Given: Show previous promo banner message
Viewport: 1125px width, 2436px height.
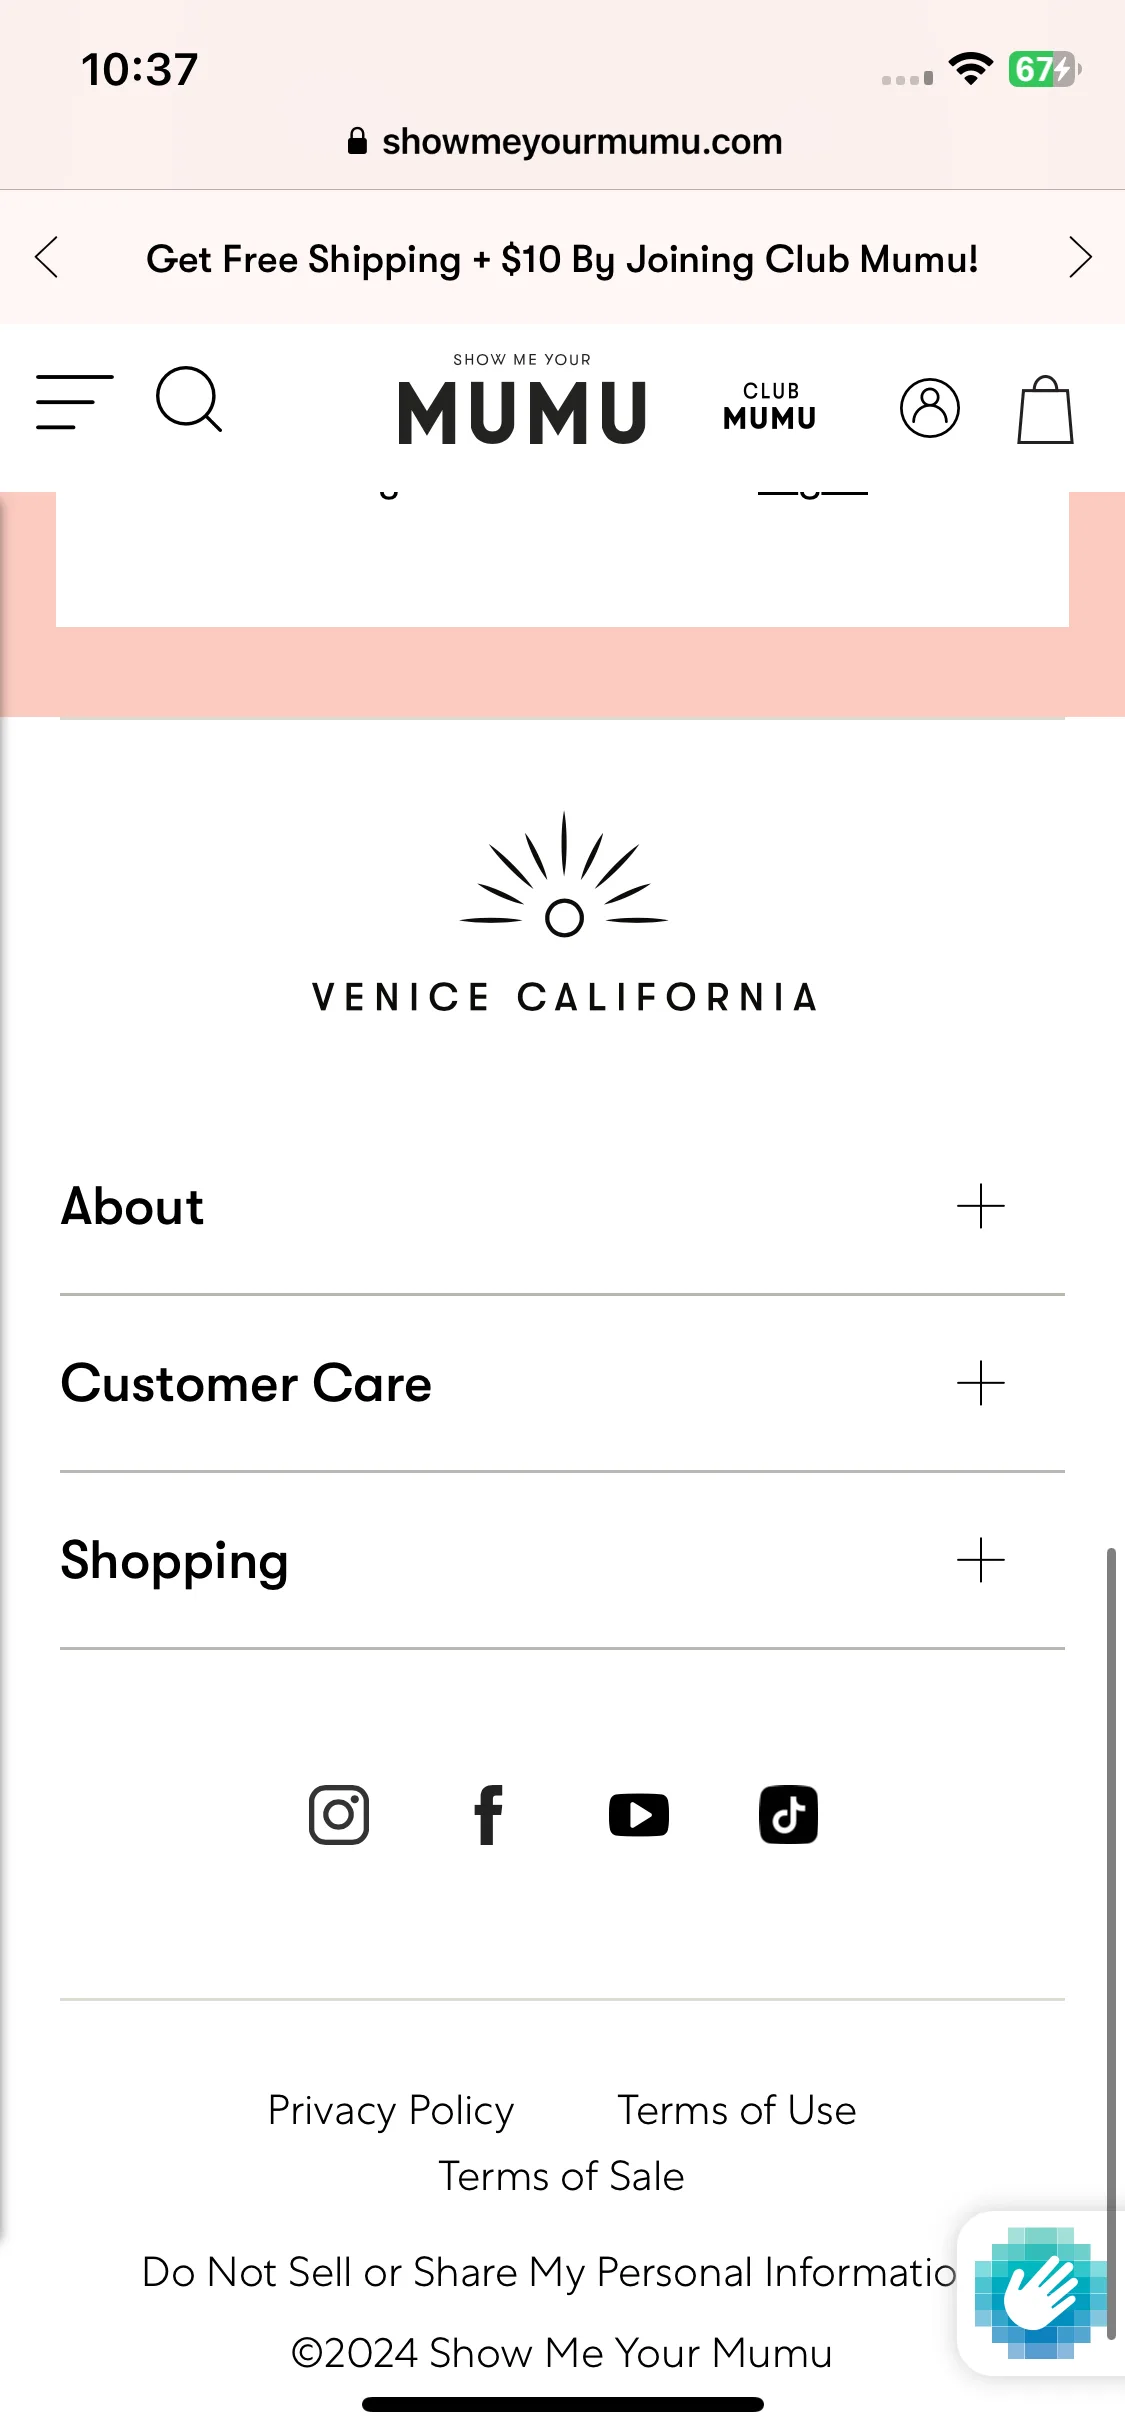Looking at the screenshot, I should 46,257.
